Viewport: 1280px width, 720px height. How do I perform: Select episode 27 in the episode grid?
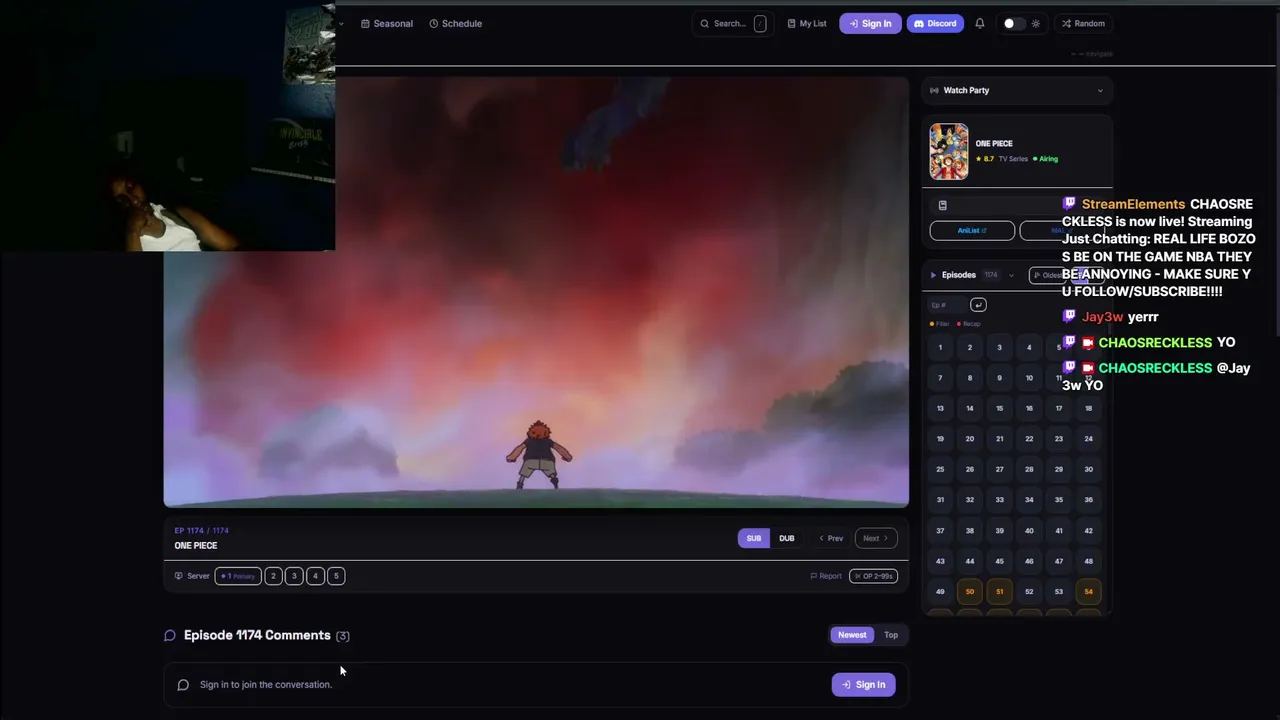click(x=999, y=469)
